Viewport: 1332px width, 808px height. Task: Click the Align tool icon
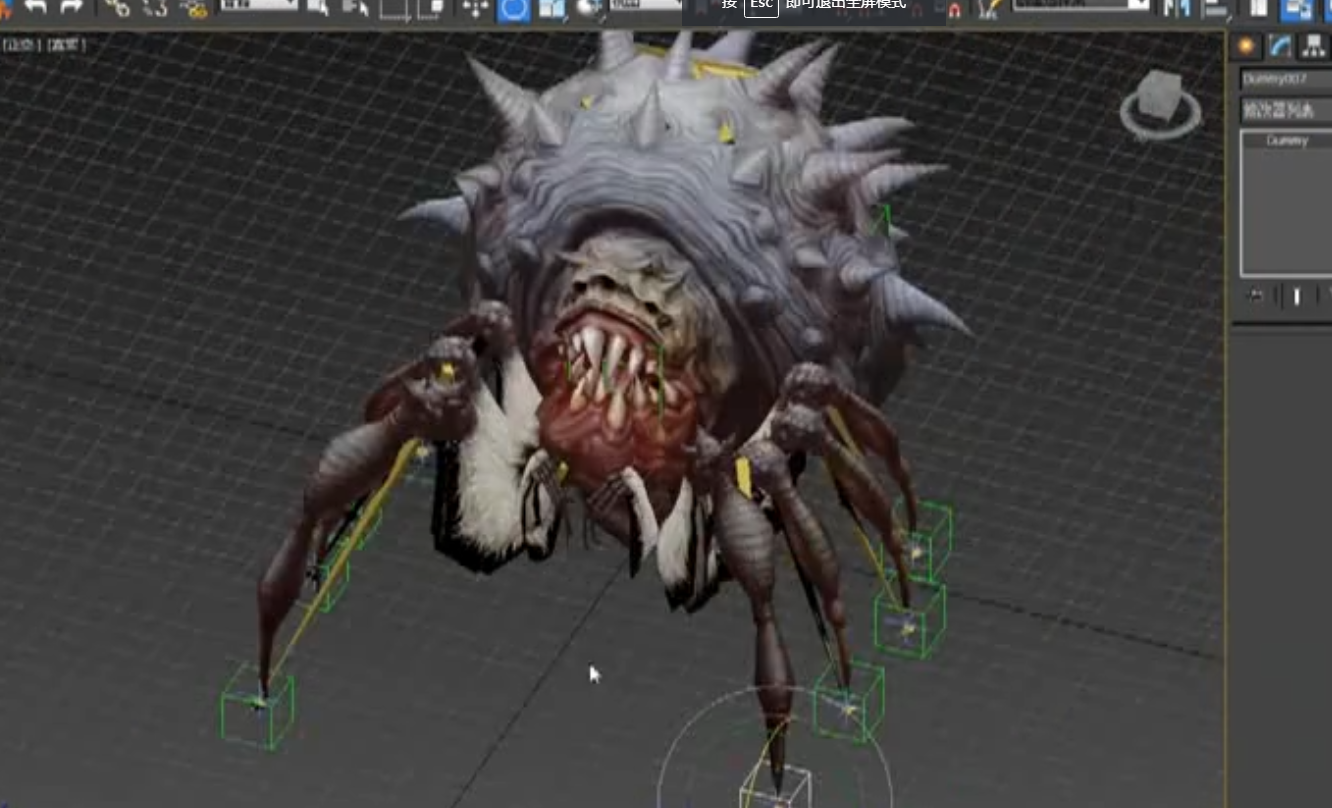[x=1216, y=9]
